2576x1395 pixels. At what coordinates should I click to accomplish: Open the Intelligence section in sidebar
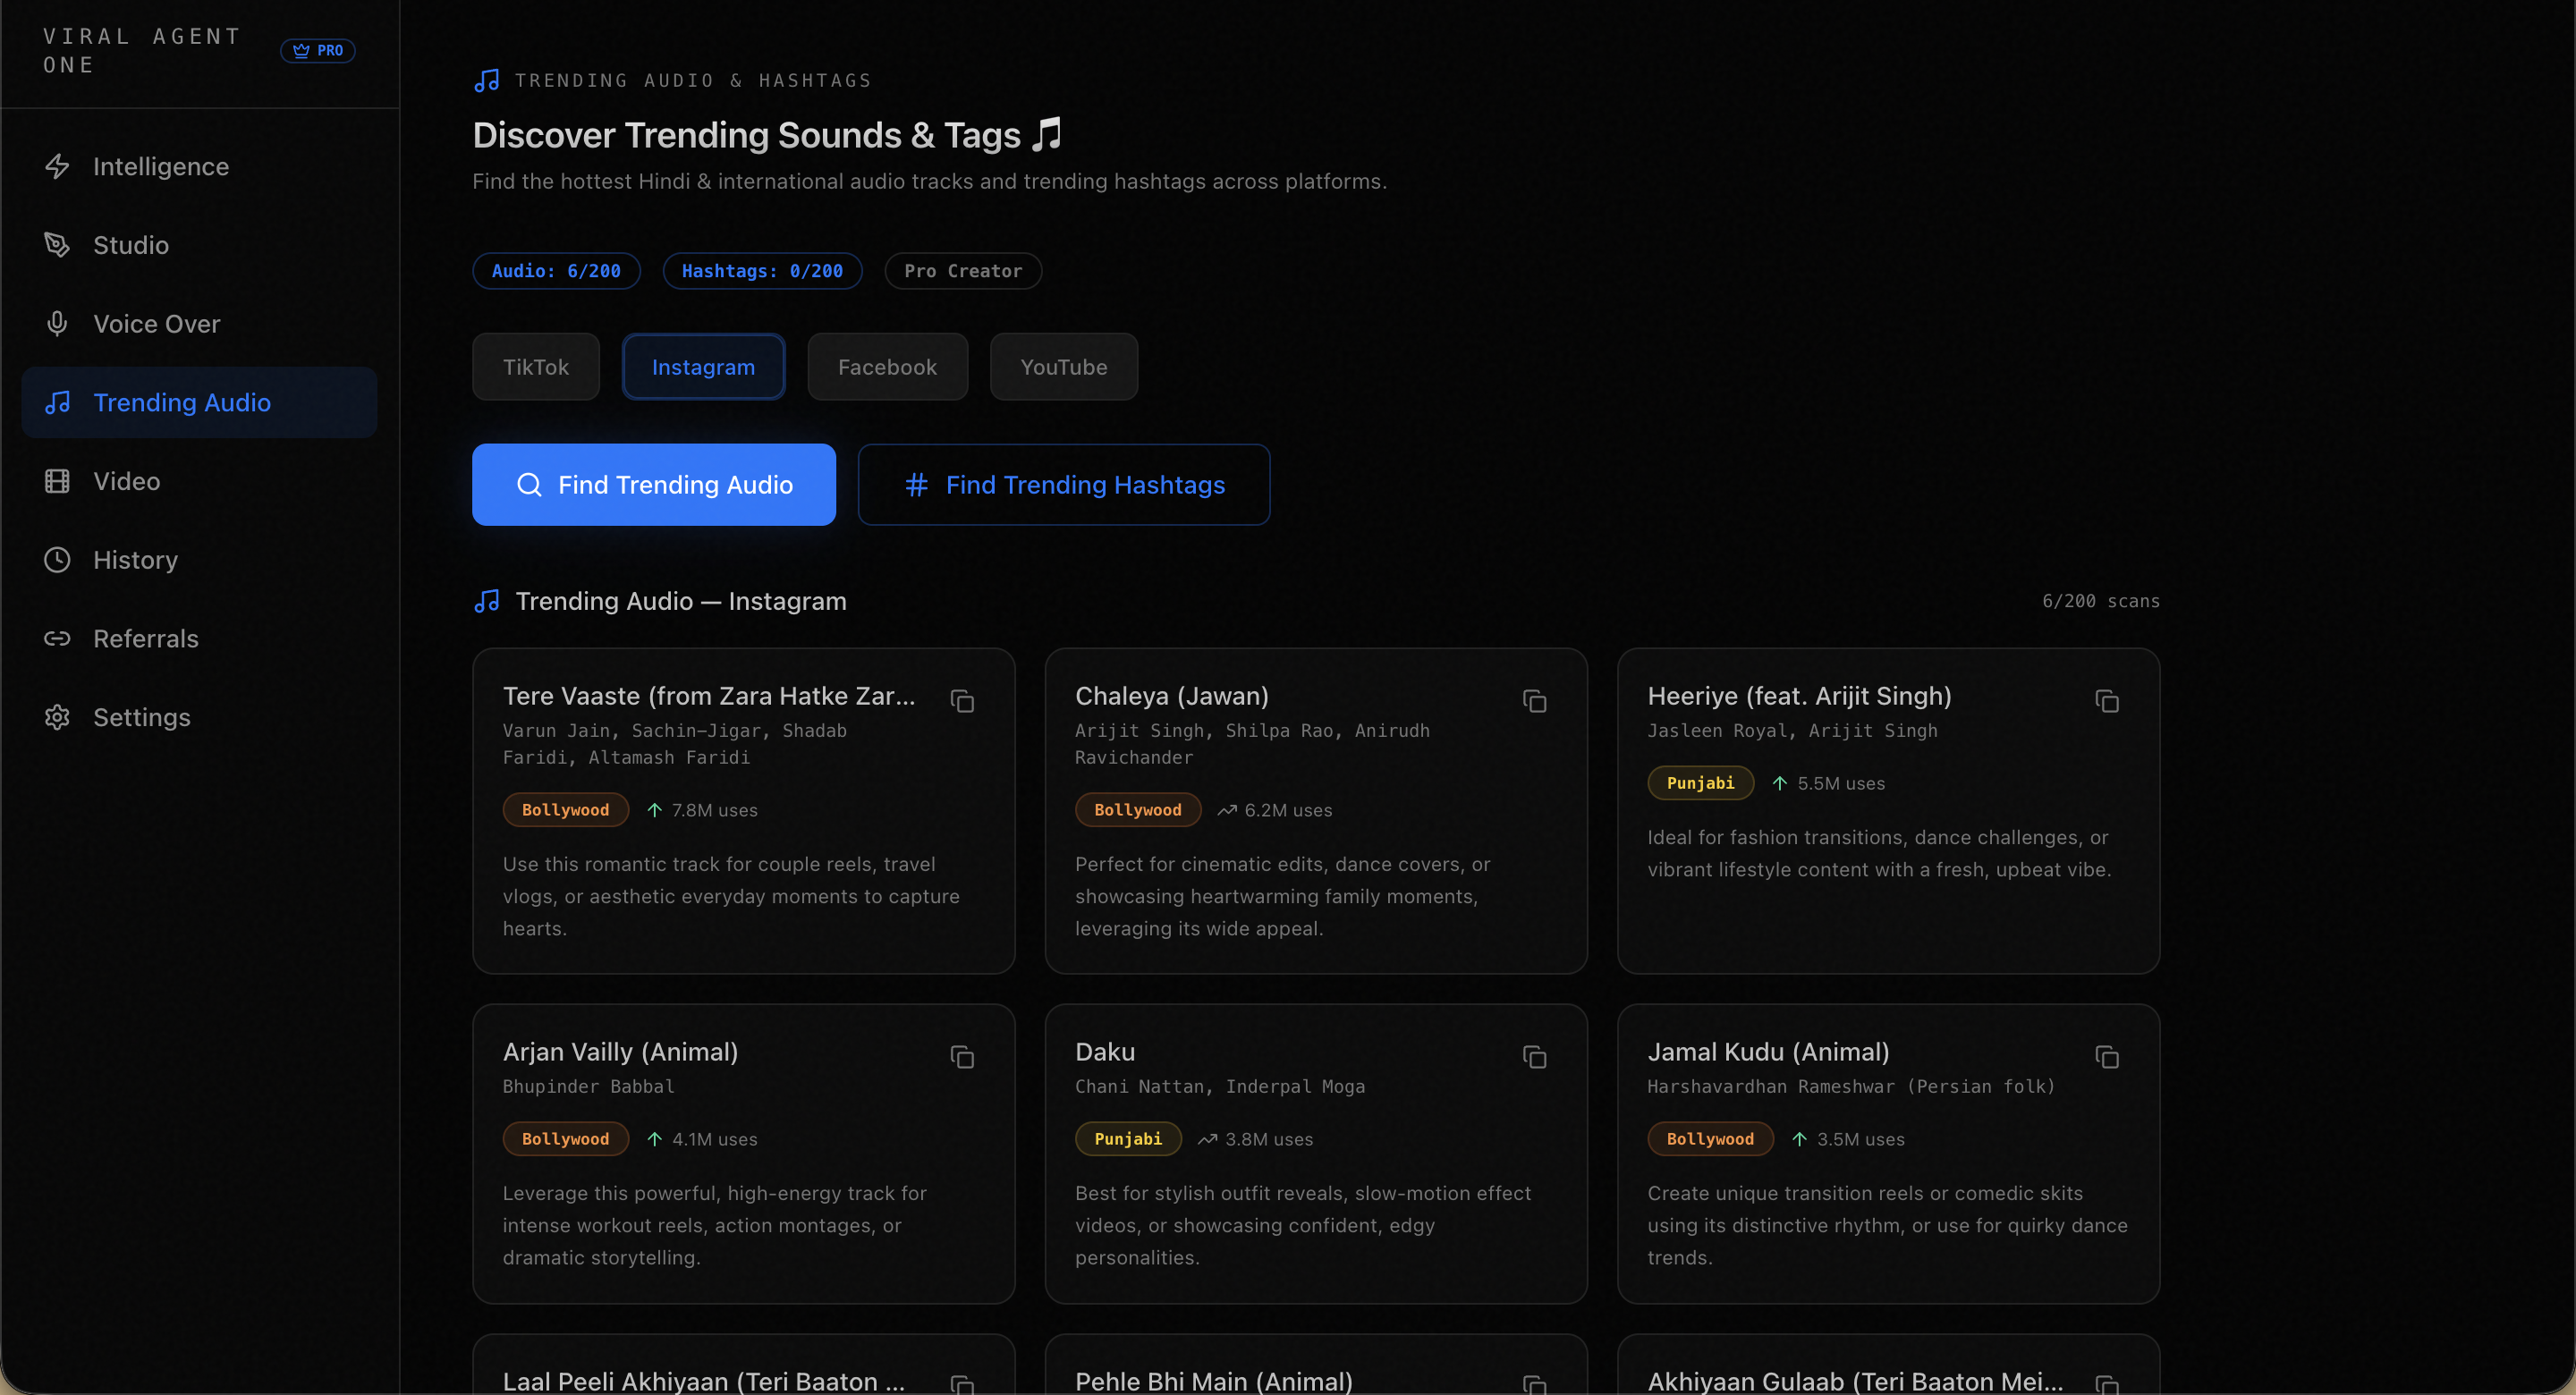click(x=161, y=166)
